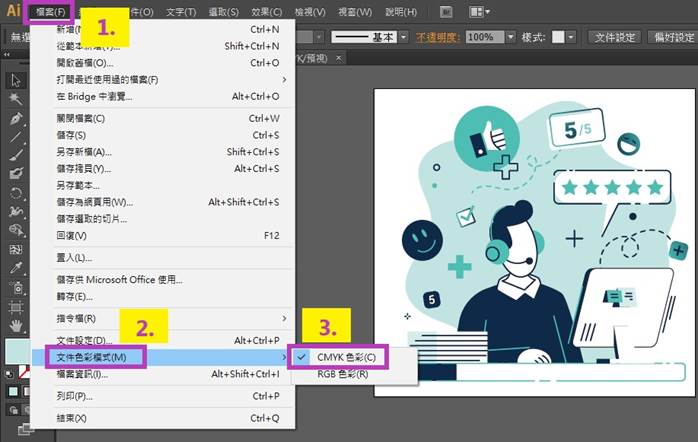The image size is (698, 442).
Task: Choose 關閉檔案(C) from the menu
Action: point(162,118)
